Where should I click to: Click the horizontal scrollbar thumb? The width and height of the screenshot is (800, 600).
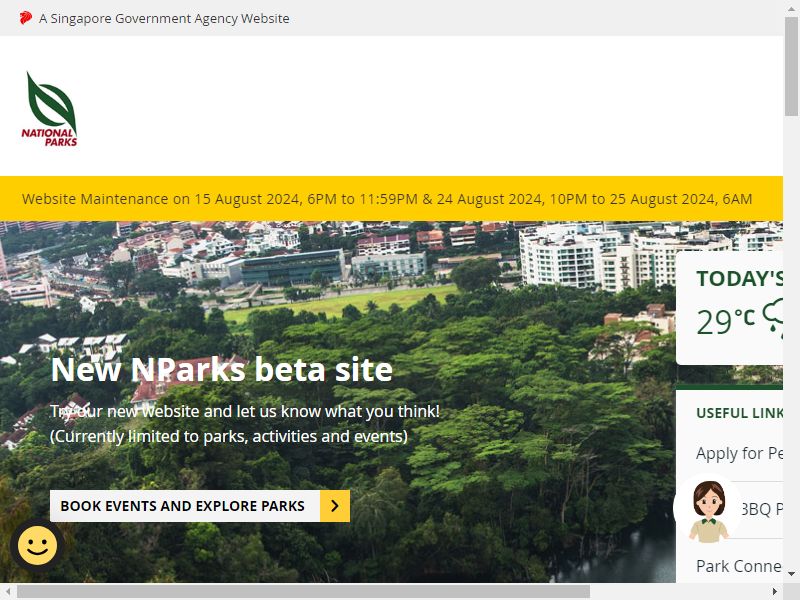pos(304,592)
